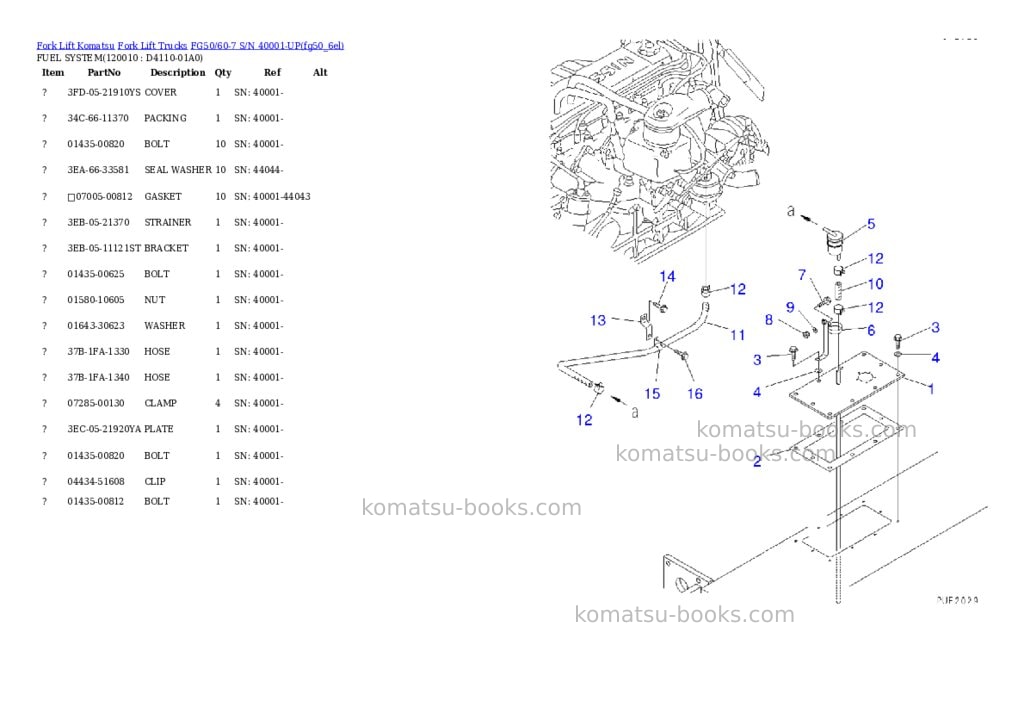Image resolution: width=1024 pixels, height=725 pixels.
Task: Click callout number 14 in the diagram
Action: (x=667, y=276)
